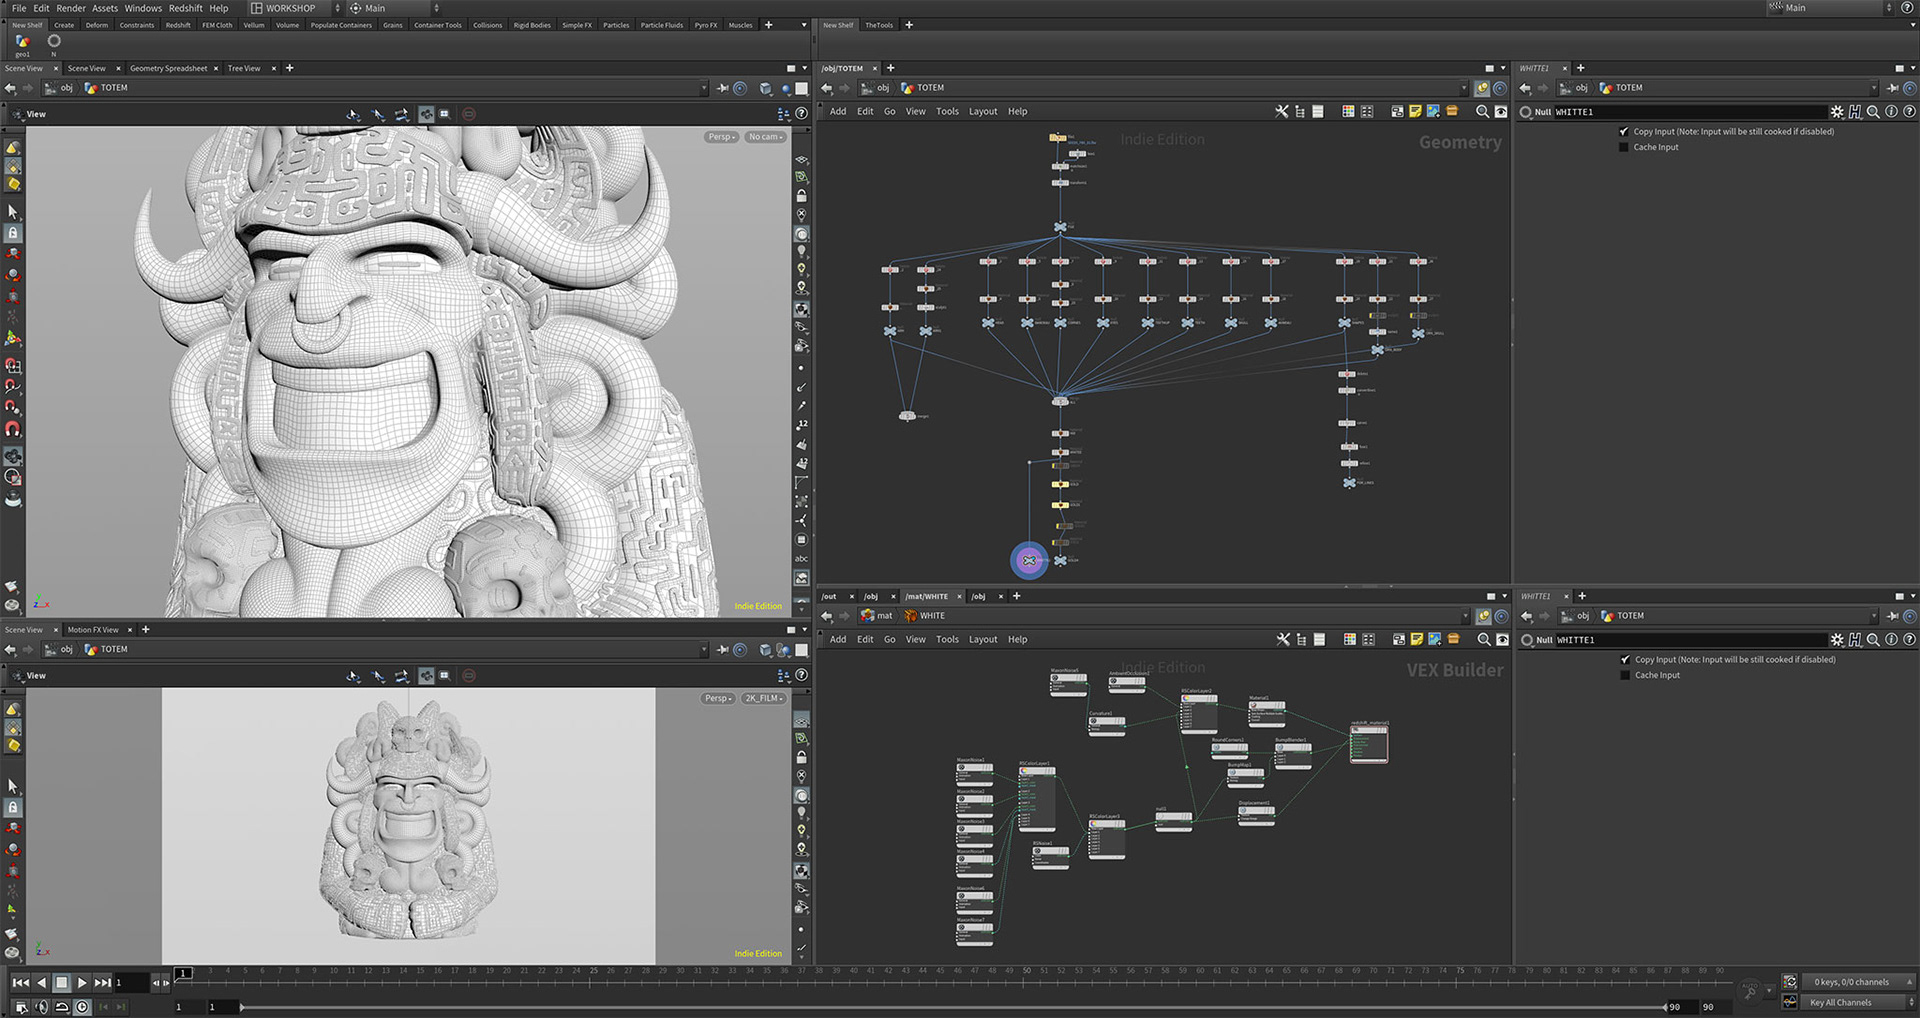Viewport: 1920px width, 1018px height.
Task: Open shelf set options arrow after Muscles tab
Action: (804, 25)
